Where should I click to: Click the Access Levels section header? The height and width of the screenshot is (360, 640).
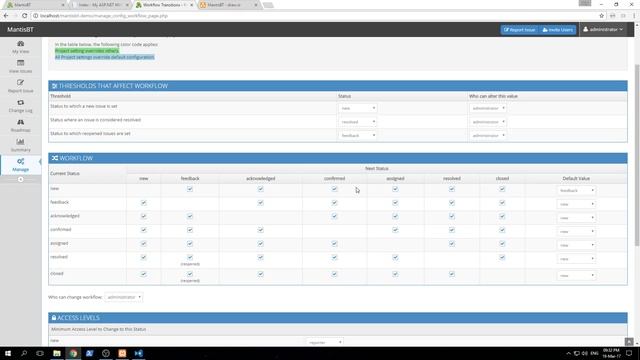tap(338, 318)
